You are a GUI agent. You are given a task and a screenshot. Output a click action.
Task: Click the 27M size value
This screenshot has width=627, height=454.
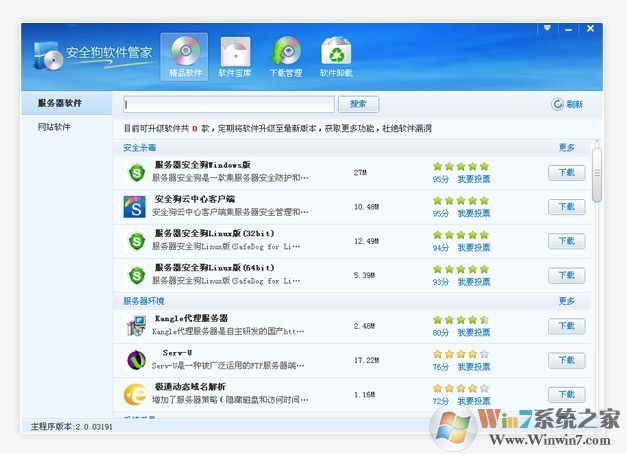[360, 173]
